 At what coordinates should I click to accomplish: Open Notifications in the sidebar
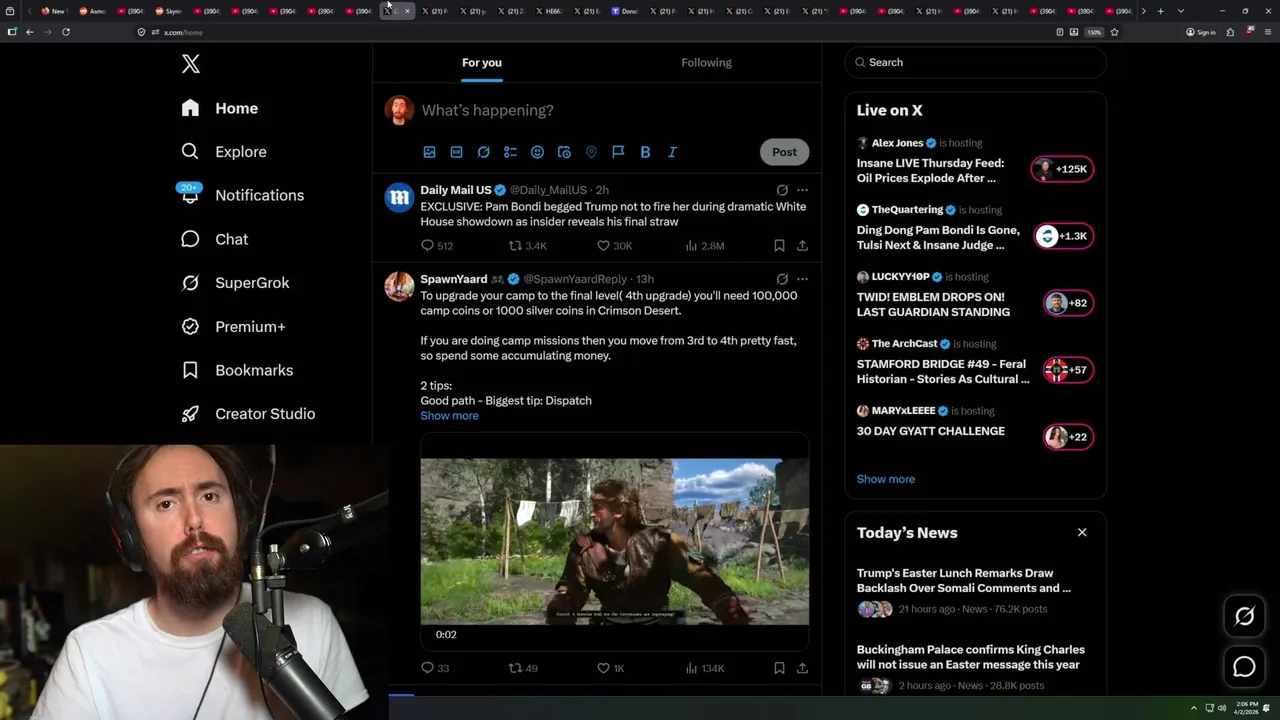(241, 195)
